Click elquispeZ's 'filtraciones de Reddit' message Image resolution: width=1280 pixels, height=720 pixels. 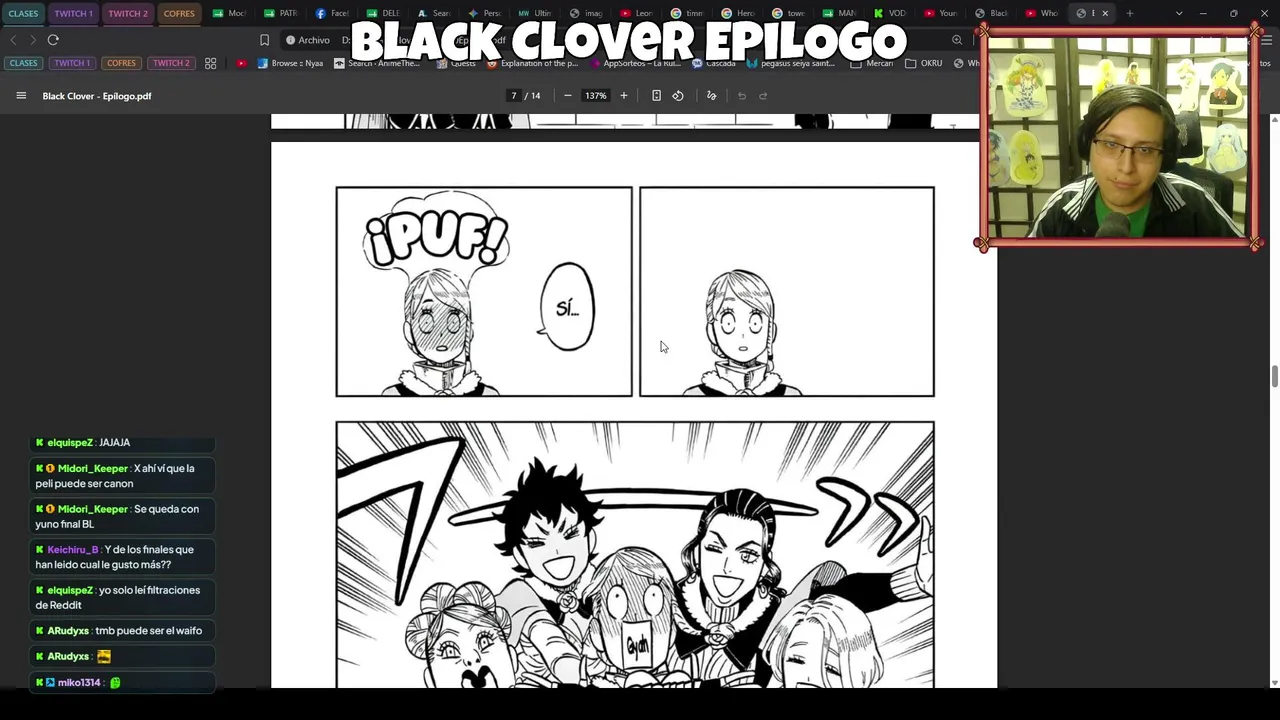[122, 597]
